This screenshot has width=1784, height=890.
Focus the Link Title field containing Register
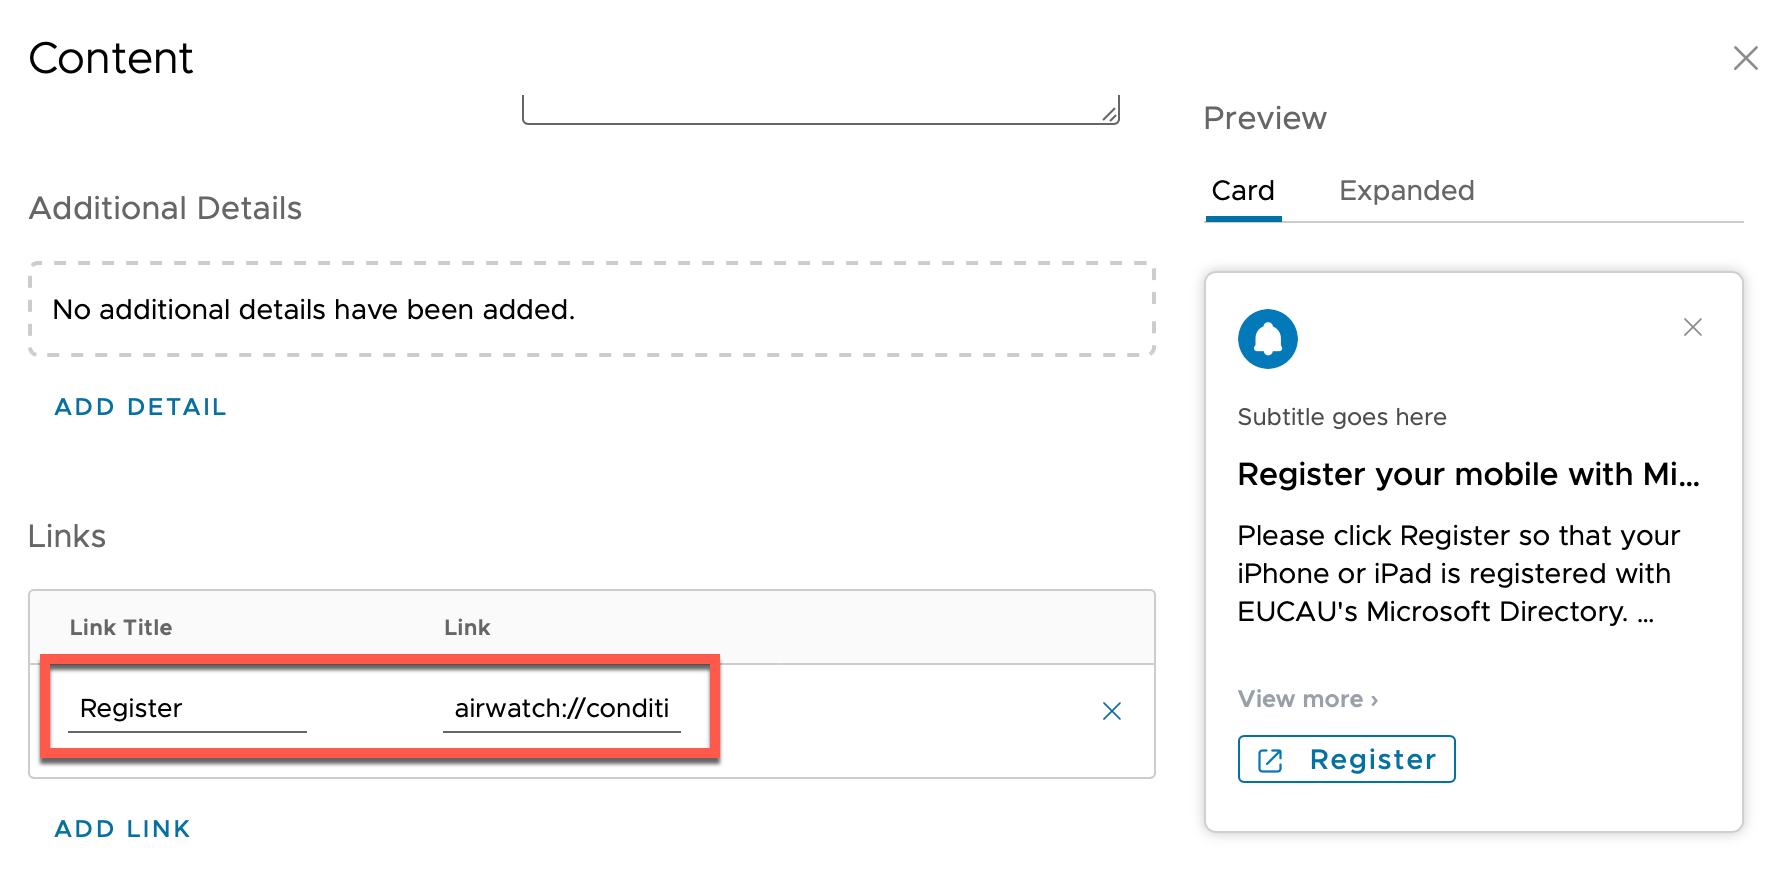187,709
